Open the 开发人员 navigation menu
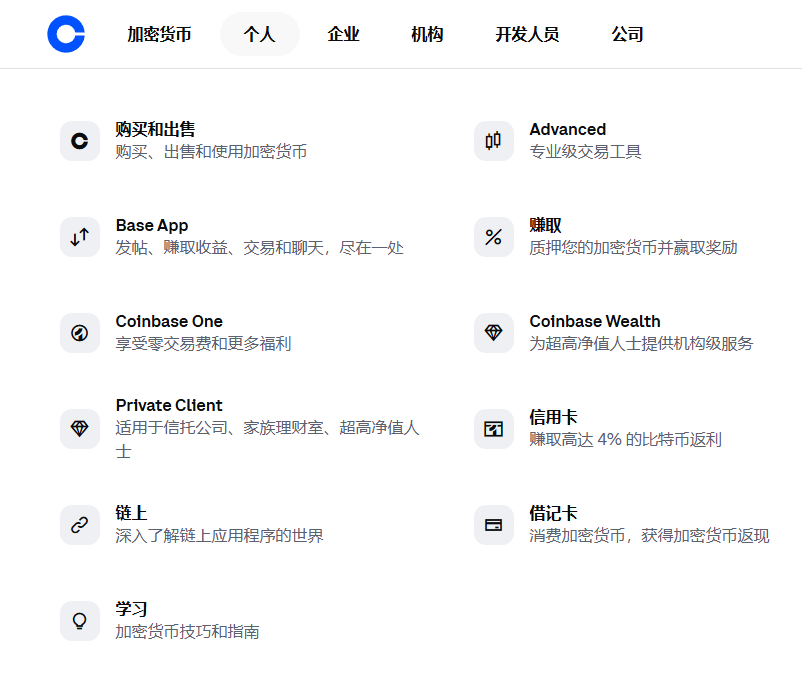This screenshot has height=673, width=802. click(527, 34)
